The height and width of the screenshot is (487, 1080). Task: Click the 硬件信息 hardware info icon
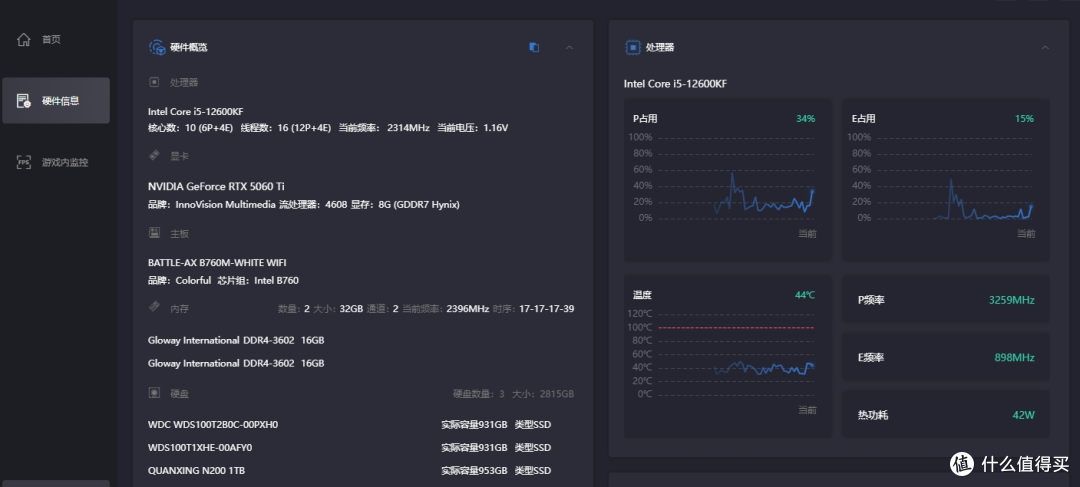[x=24, y=101]
